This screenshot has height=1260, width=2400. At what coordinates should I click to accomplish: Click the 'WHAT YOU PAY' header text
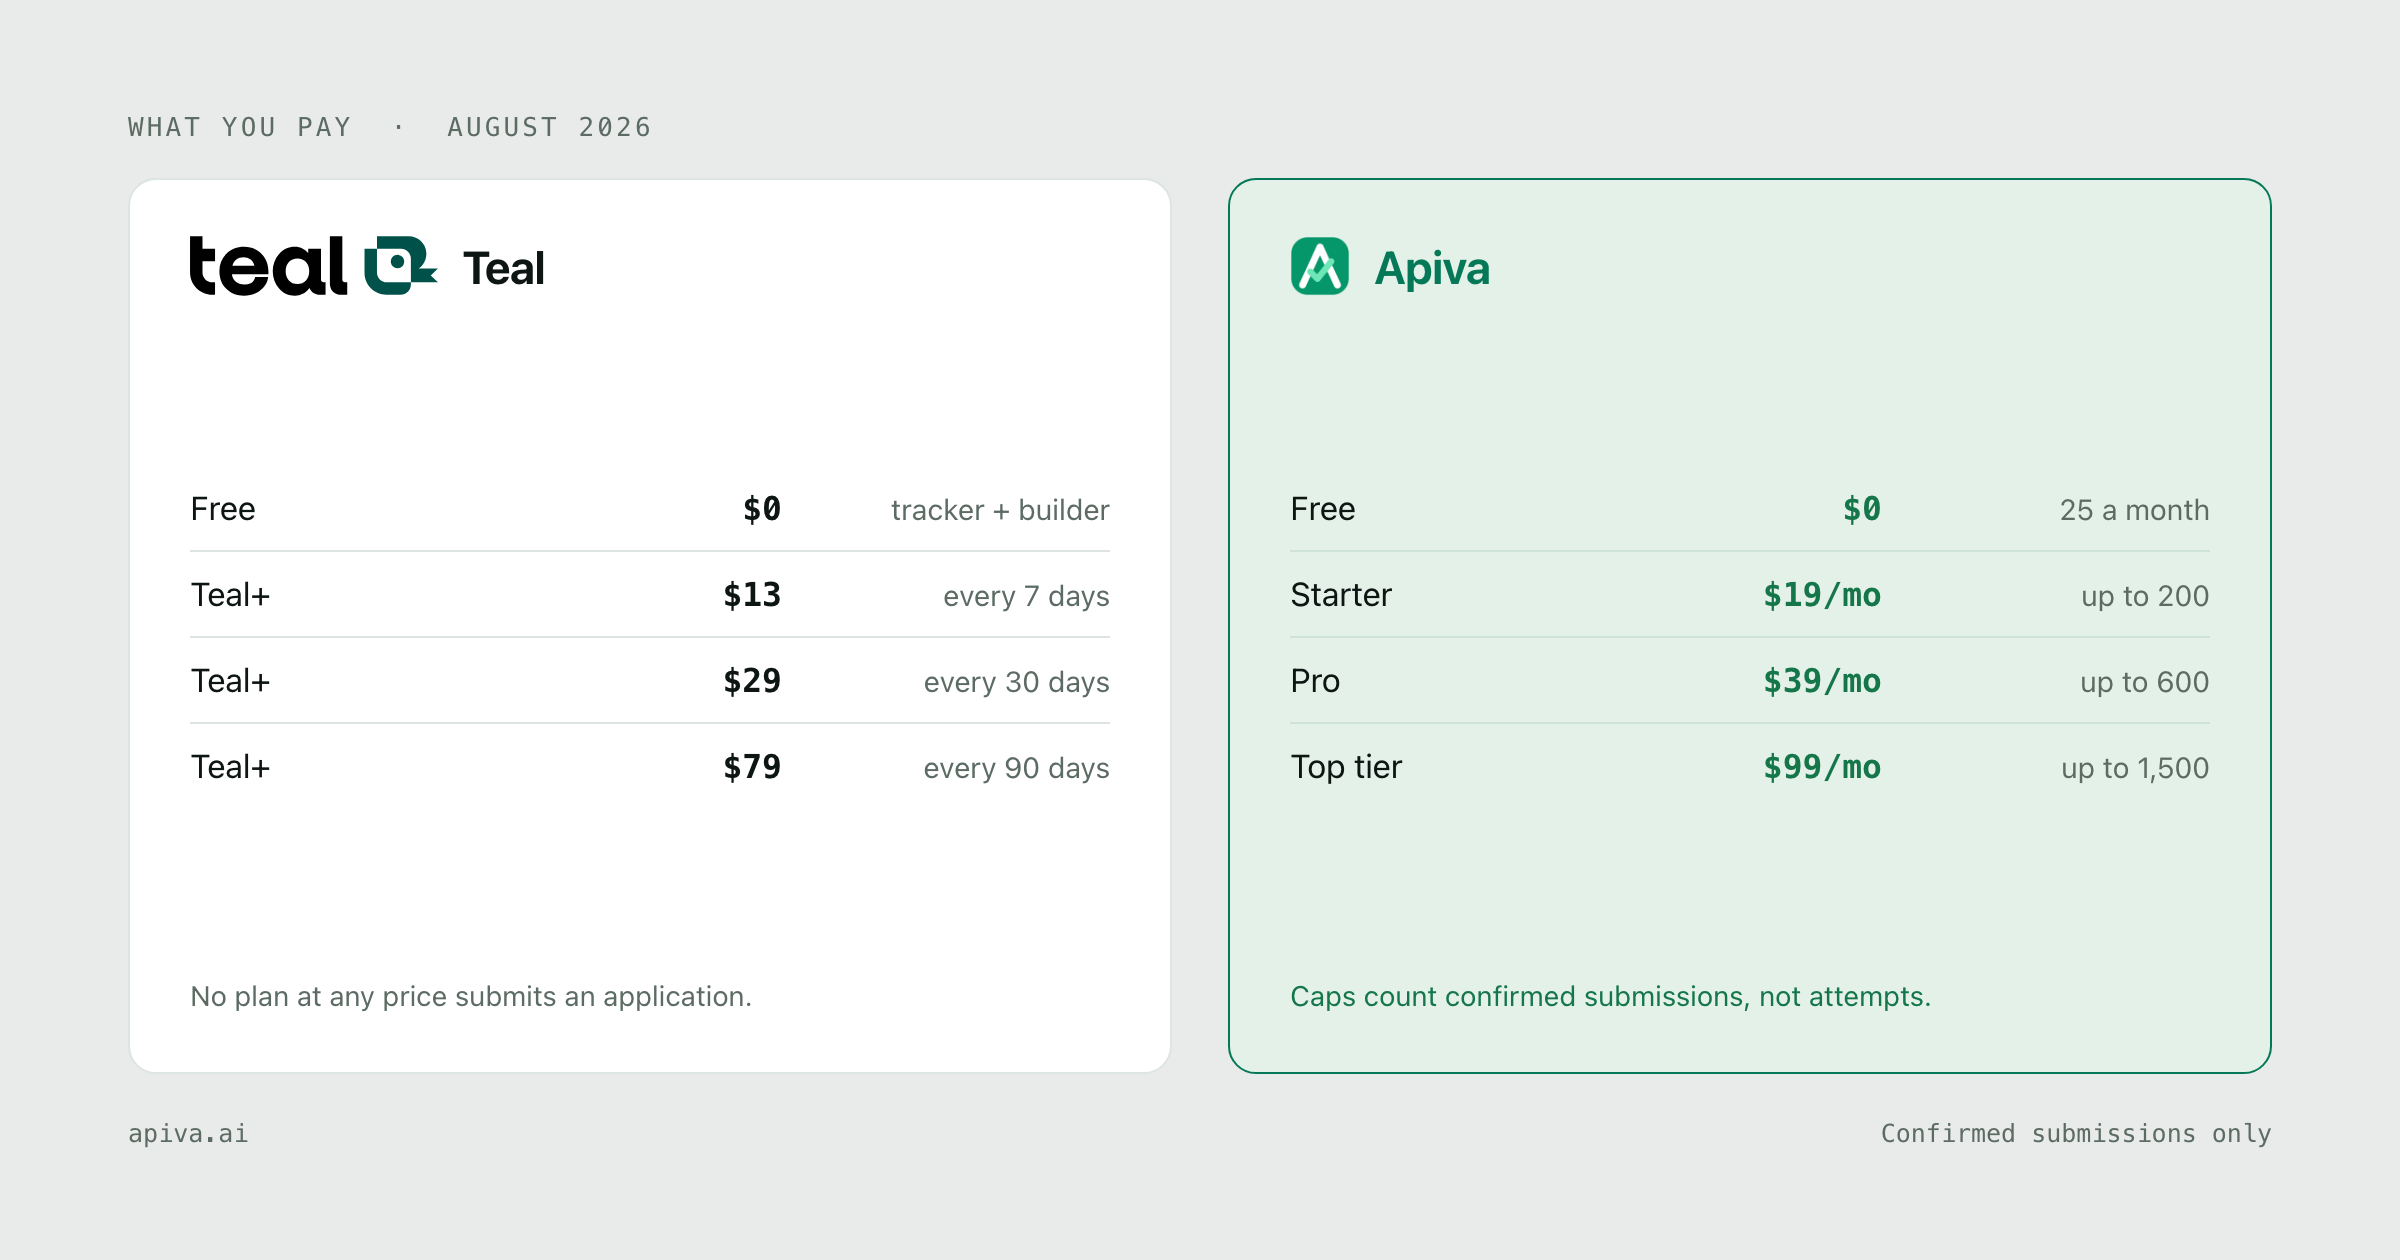[240, 127]
